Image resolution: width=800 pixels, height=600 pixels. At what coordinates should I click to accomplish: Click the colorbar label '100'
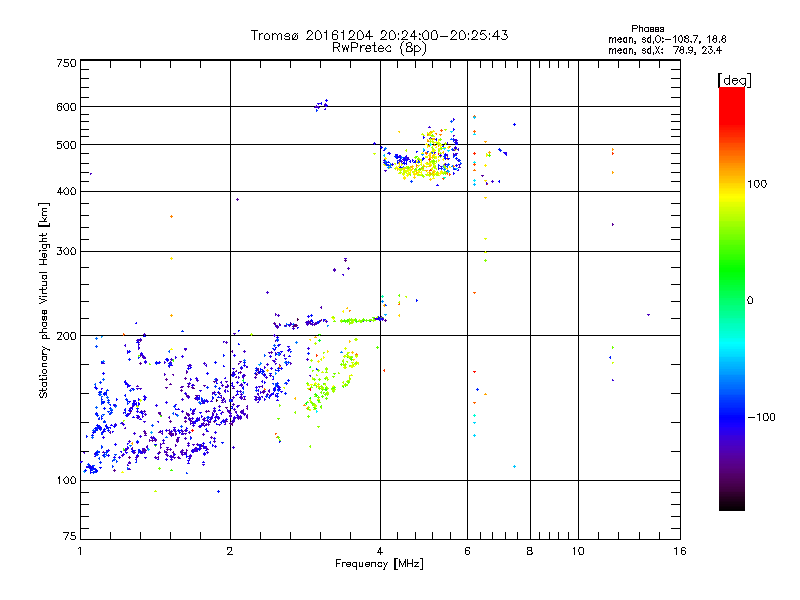coord(757,184)
